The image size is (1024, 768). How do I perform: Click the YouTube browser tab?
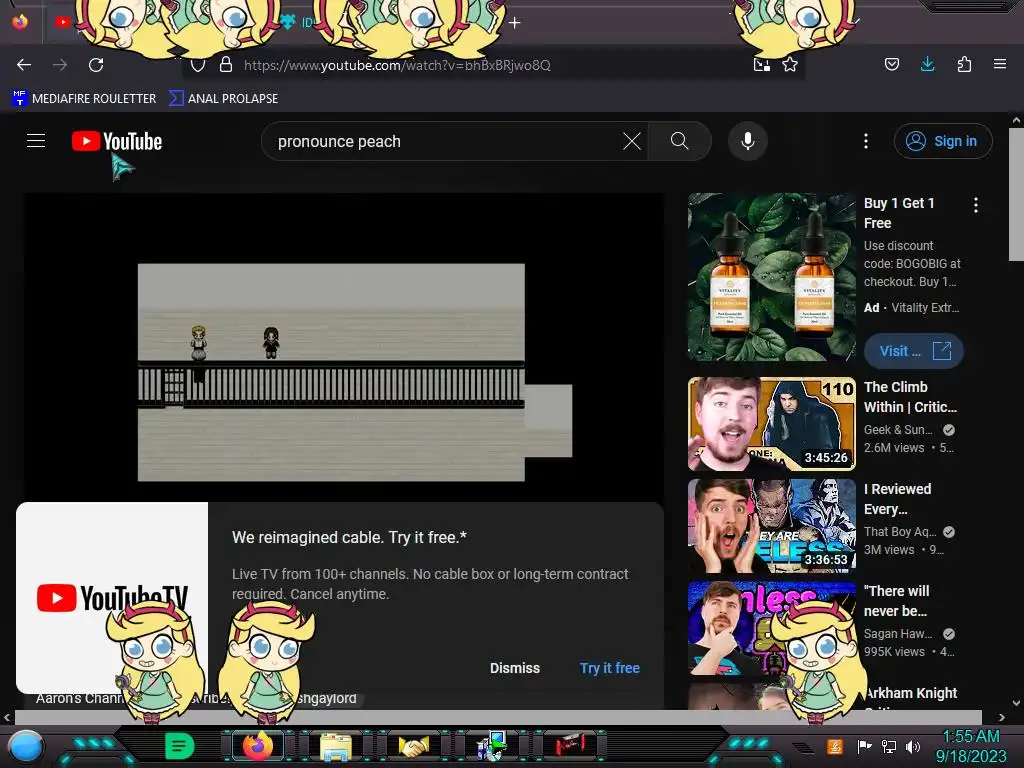click(63, 22)
